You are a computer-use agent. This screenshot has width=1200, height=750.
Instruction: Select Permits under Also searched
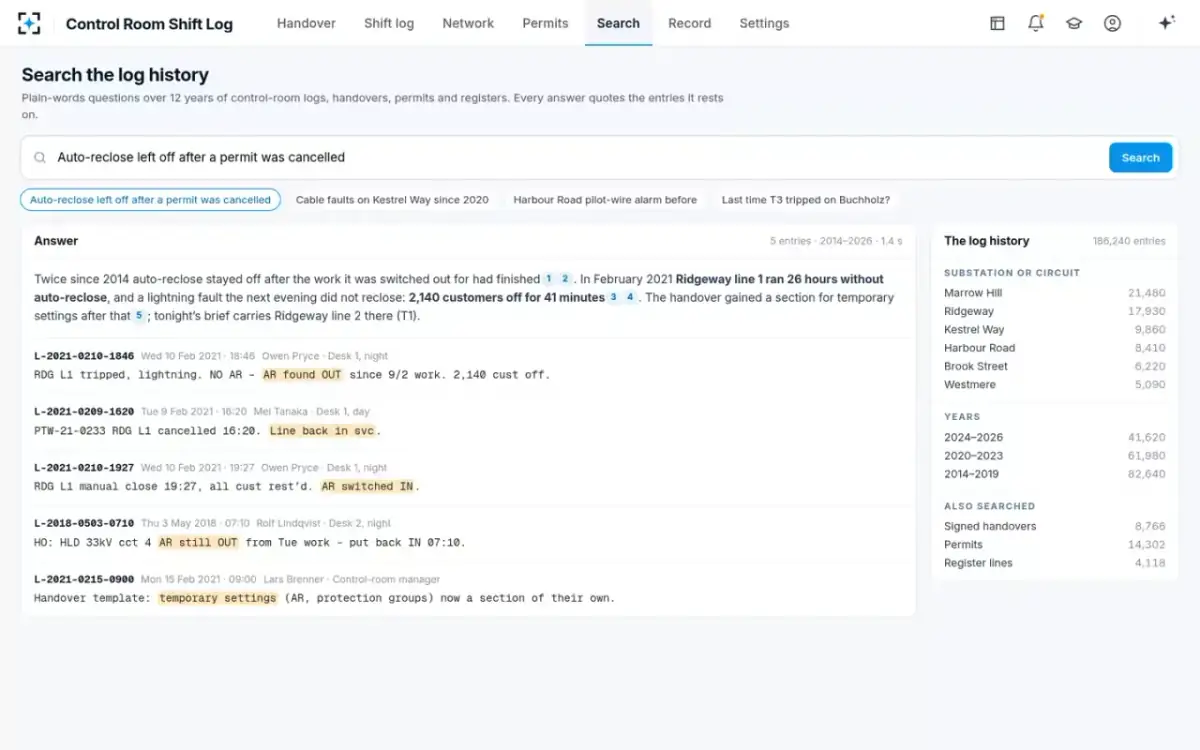(1054, 544)
